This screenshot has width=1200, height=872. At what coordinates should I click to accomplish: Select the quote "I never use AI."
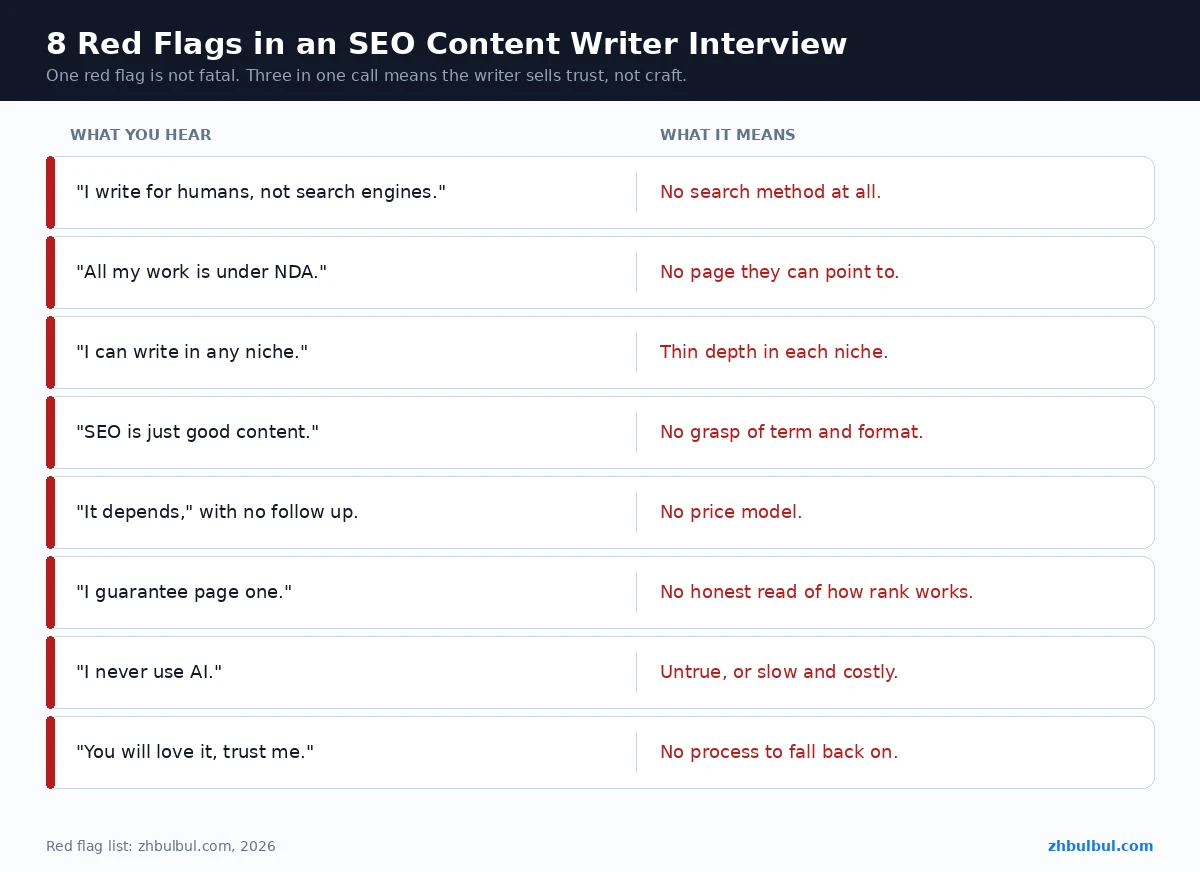pyautogui.click(x=149, y=672)
